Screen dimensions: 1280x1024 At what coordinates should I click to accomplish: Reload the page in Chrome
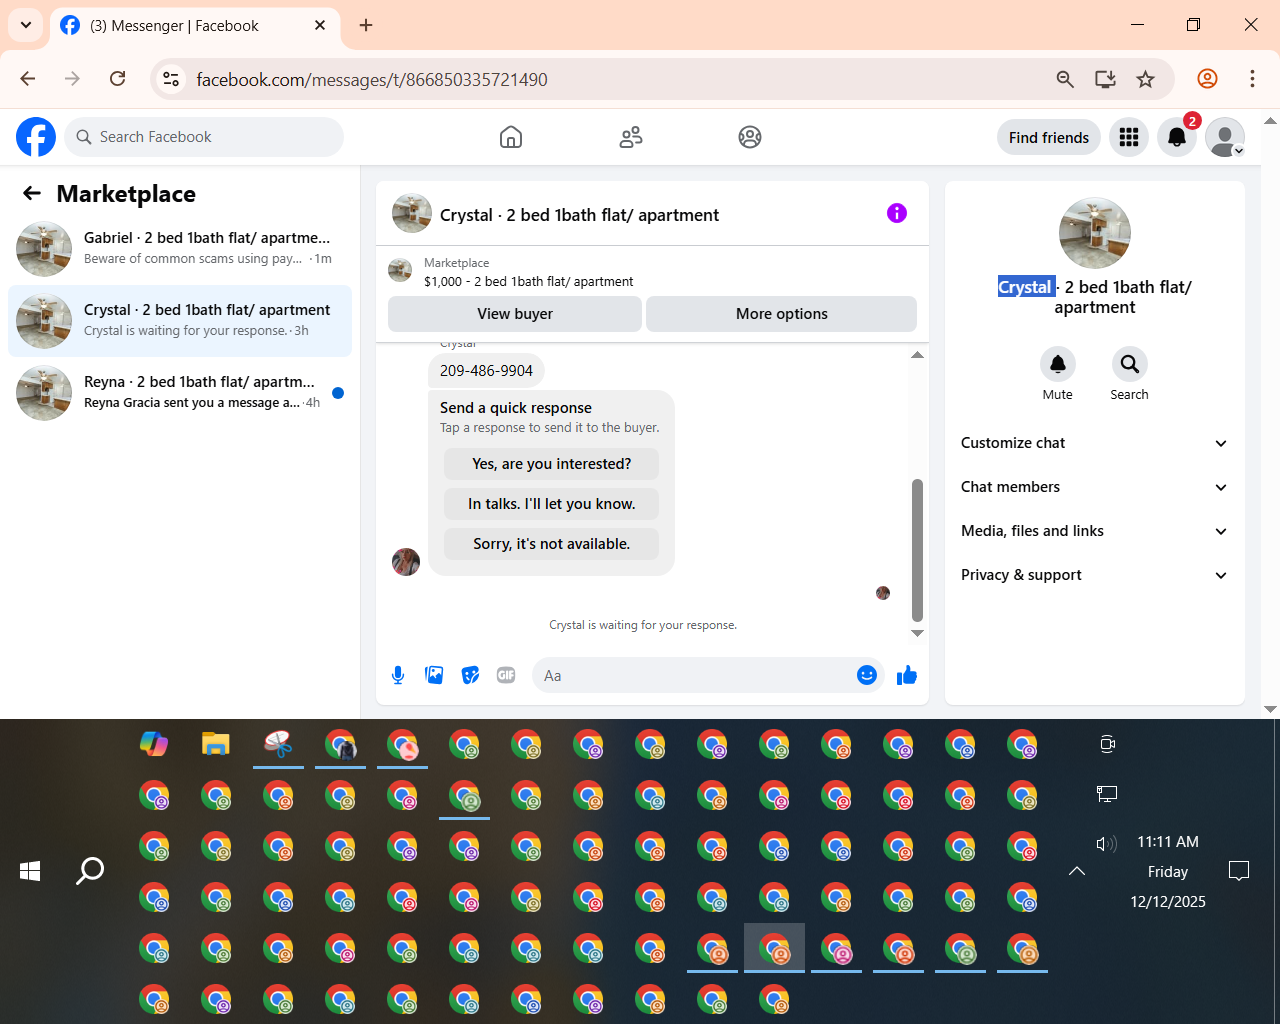tap(118, 79)
